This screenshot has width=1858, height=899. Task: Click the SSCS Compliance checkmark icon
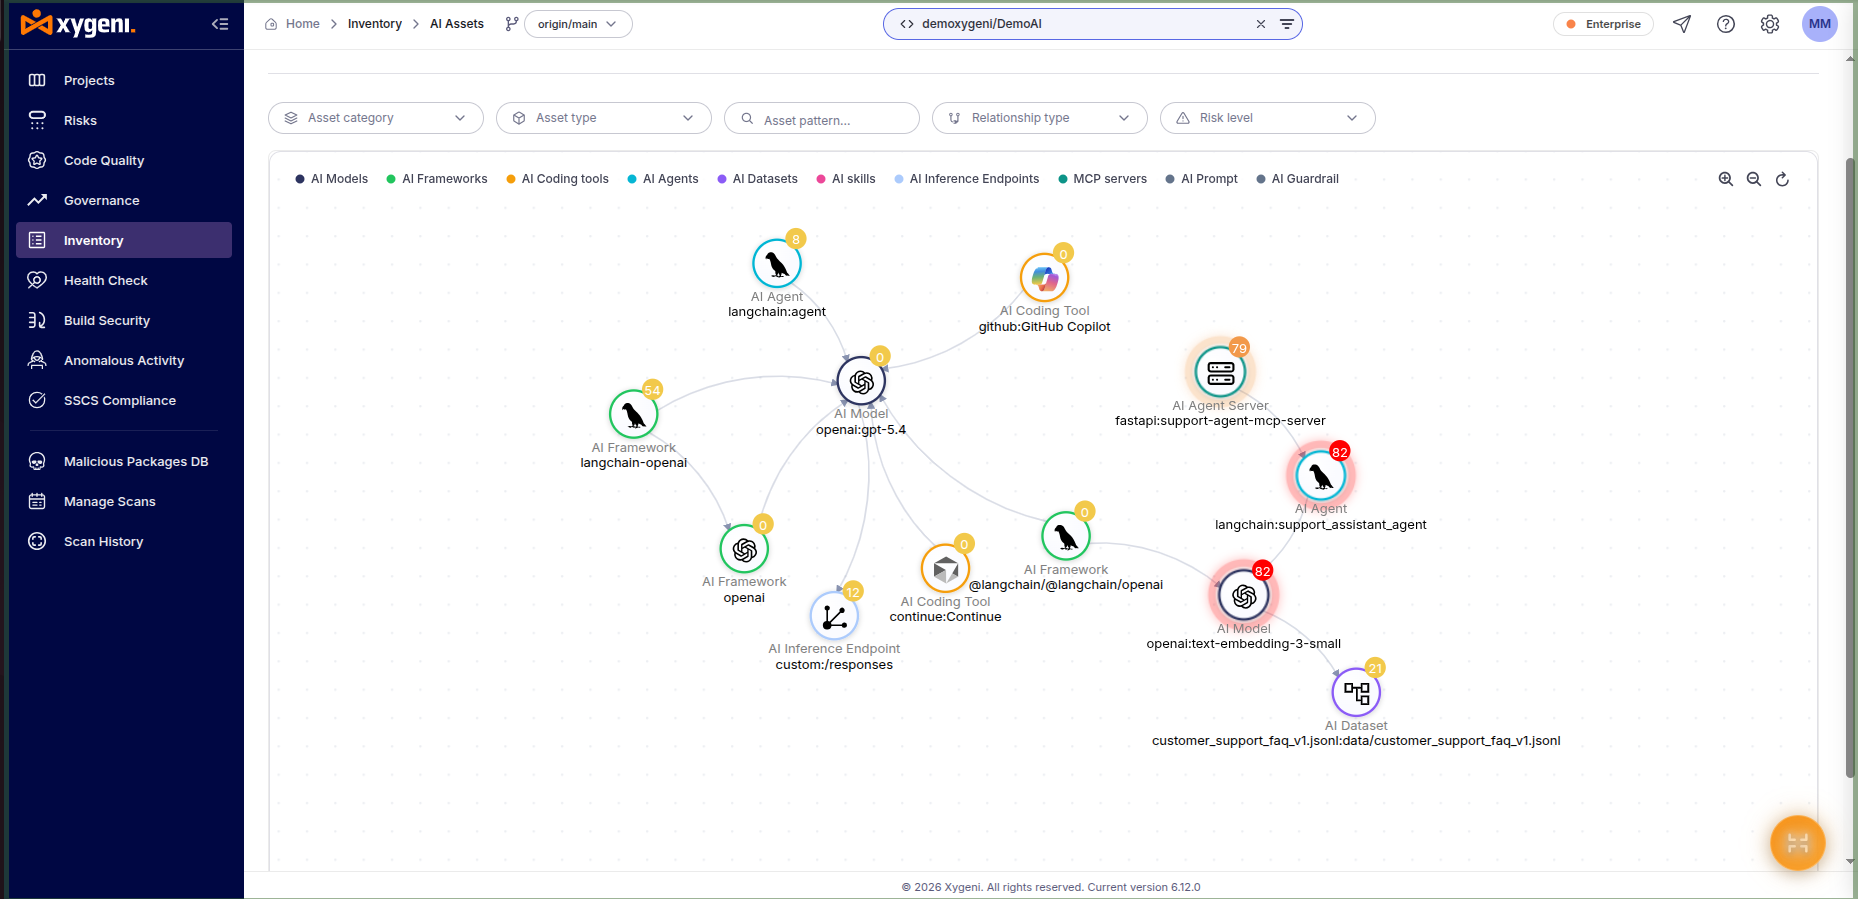[x=37, y=400]
